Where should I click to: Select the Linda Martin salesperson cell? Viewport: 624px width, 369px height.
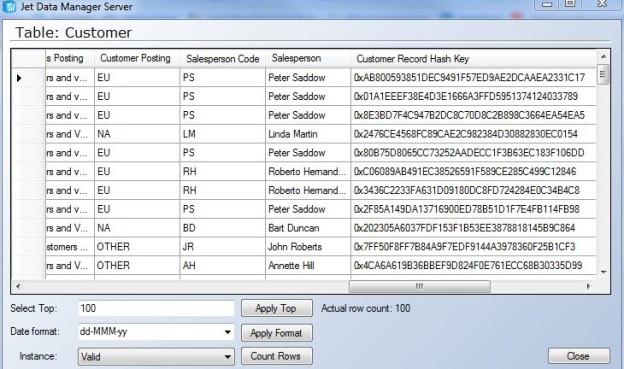tap(308, 134)
